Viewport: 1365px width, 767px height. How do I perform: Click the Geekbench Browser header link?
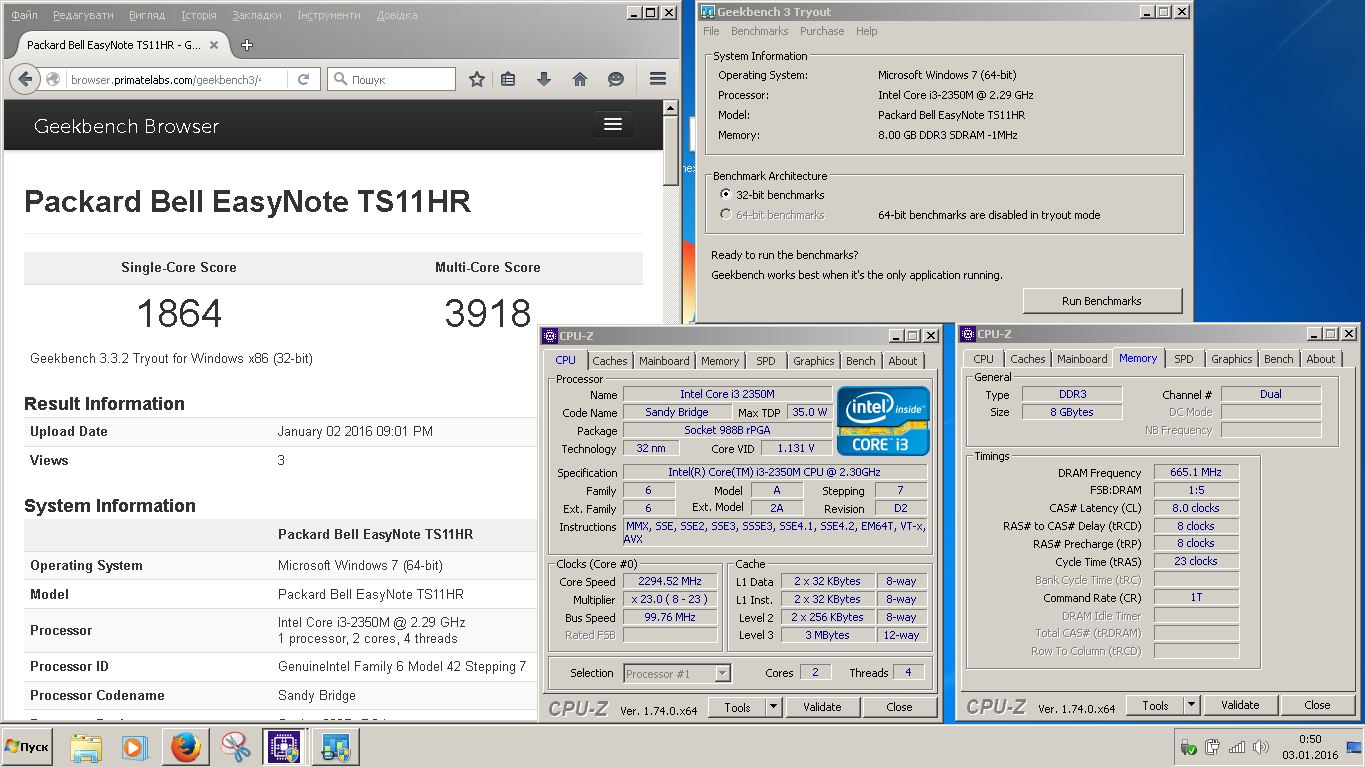pos(126,126)
